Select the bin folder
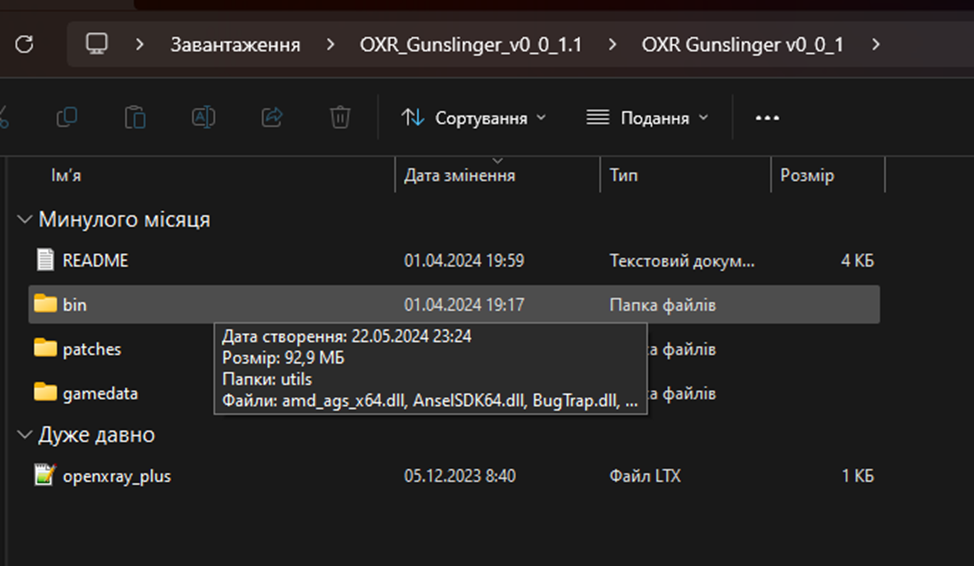Viewport: 974px width, 566px height. tap(453, 304)
